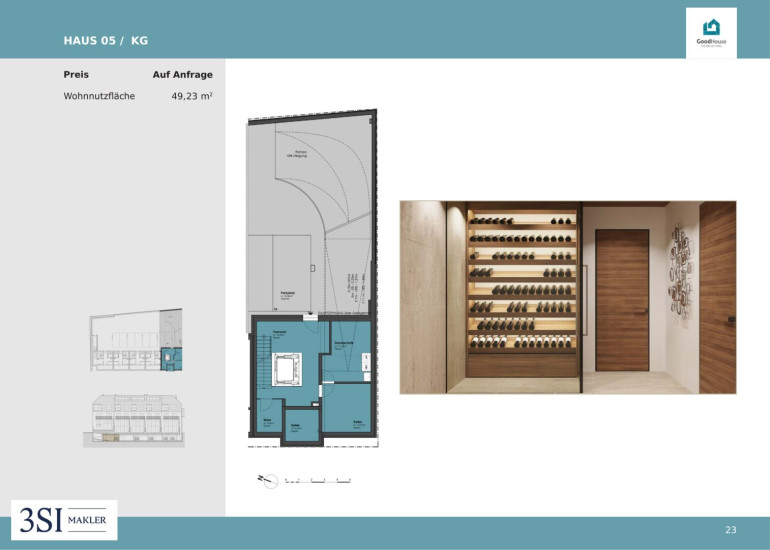Click the Auf Anfrage price text
This screenshot has width=770, height=550.
click(x=183, y=75)
